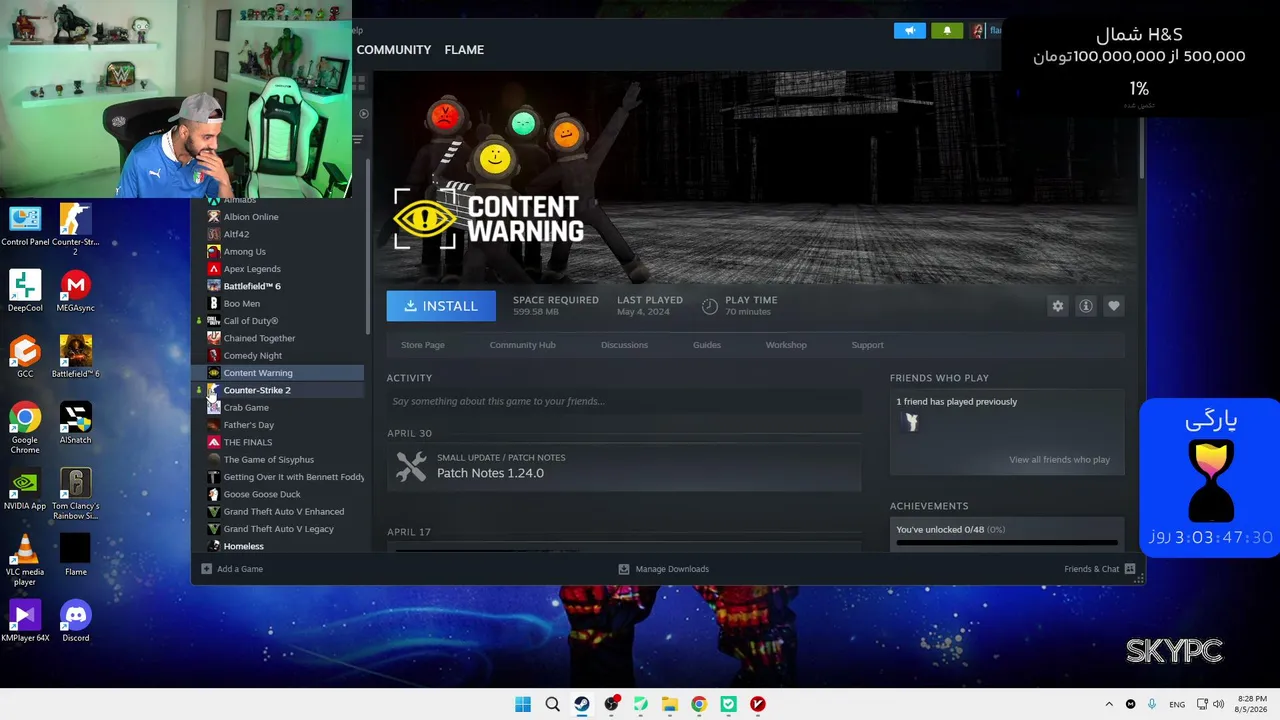
Task: Open Manage Downloads
Action: [x=663, y=569]
